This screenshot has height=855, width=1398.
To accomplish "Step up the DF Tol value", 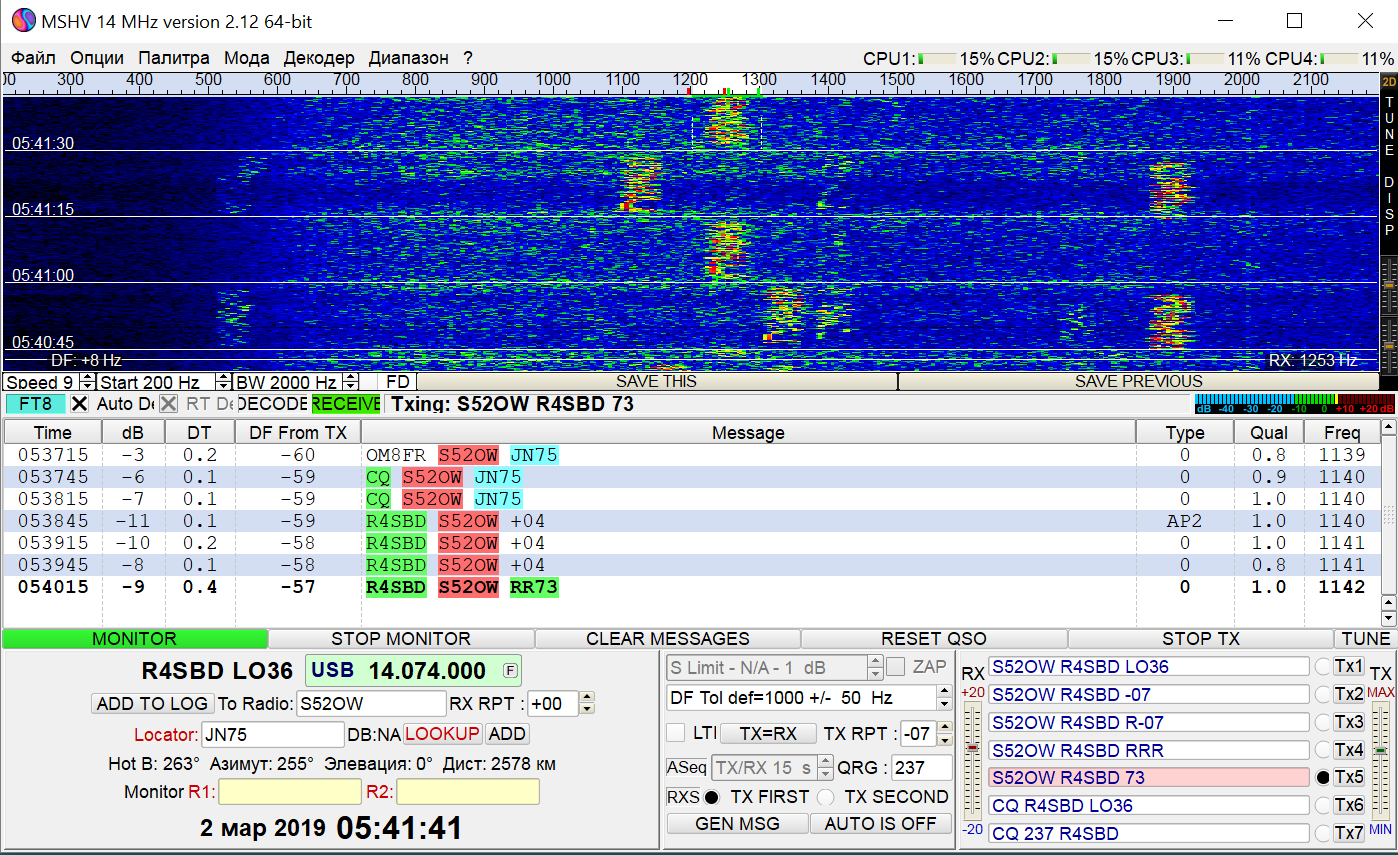I will (x=943, y=692).
